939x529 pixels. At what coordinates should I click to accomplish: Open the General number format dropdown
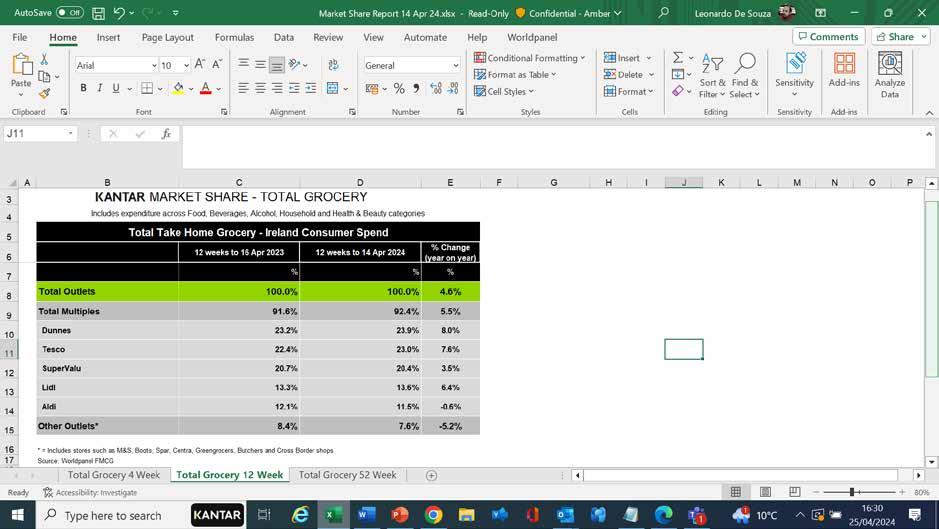click(x=456, y=65)
